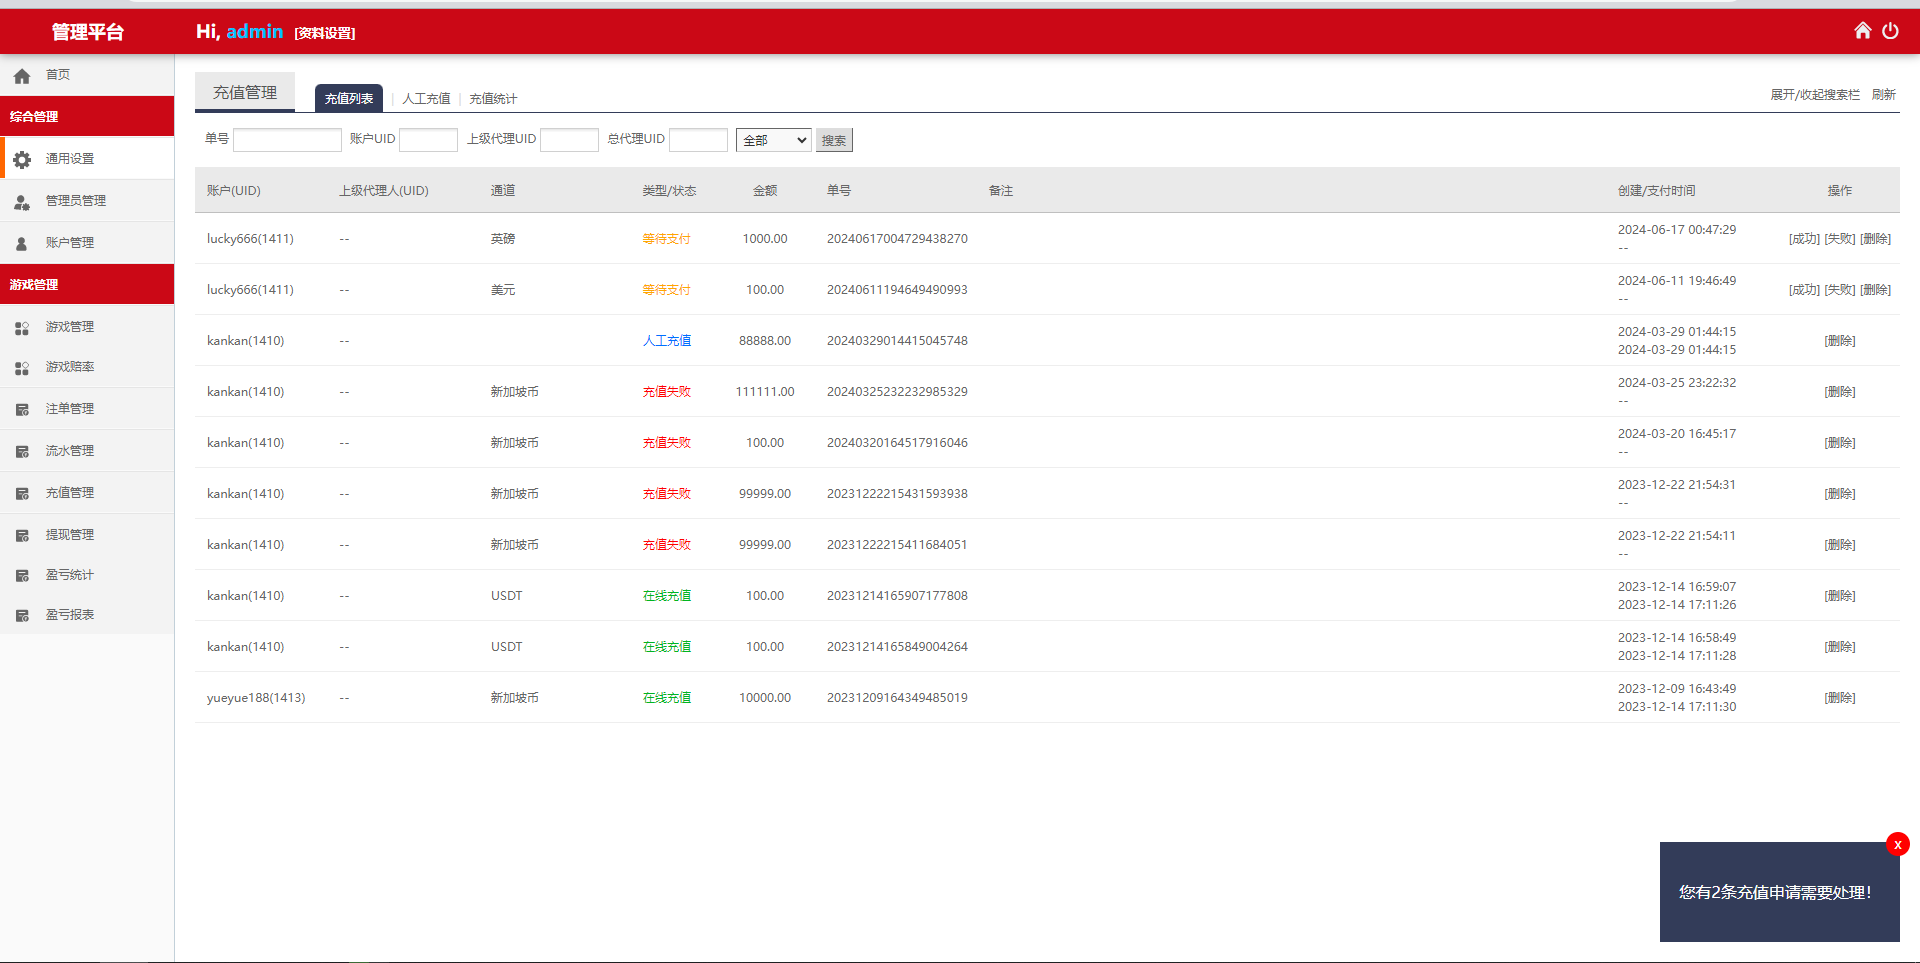Click the home icon in top-right header

[1862, 31]
